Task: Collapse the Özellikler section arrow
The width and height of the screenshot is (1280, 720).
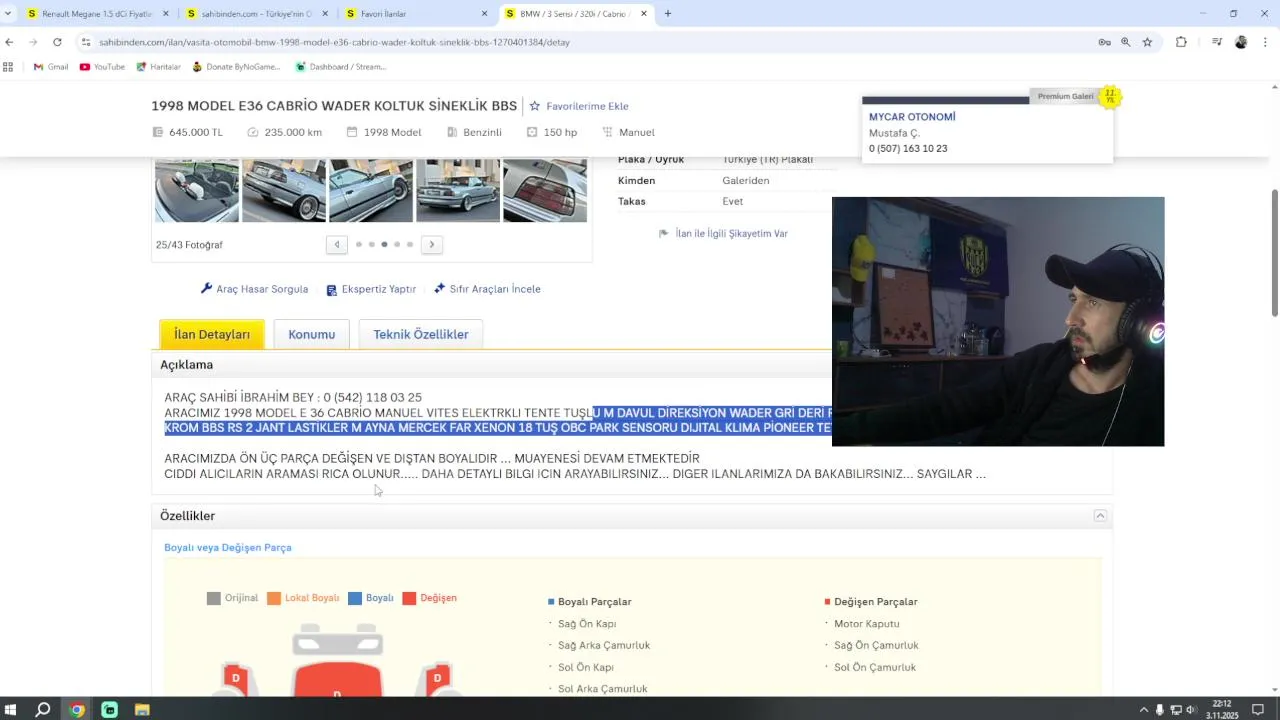Action: (x=1100, y=516)
